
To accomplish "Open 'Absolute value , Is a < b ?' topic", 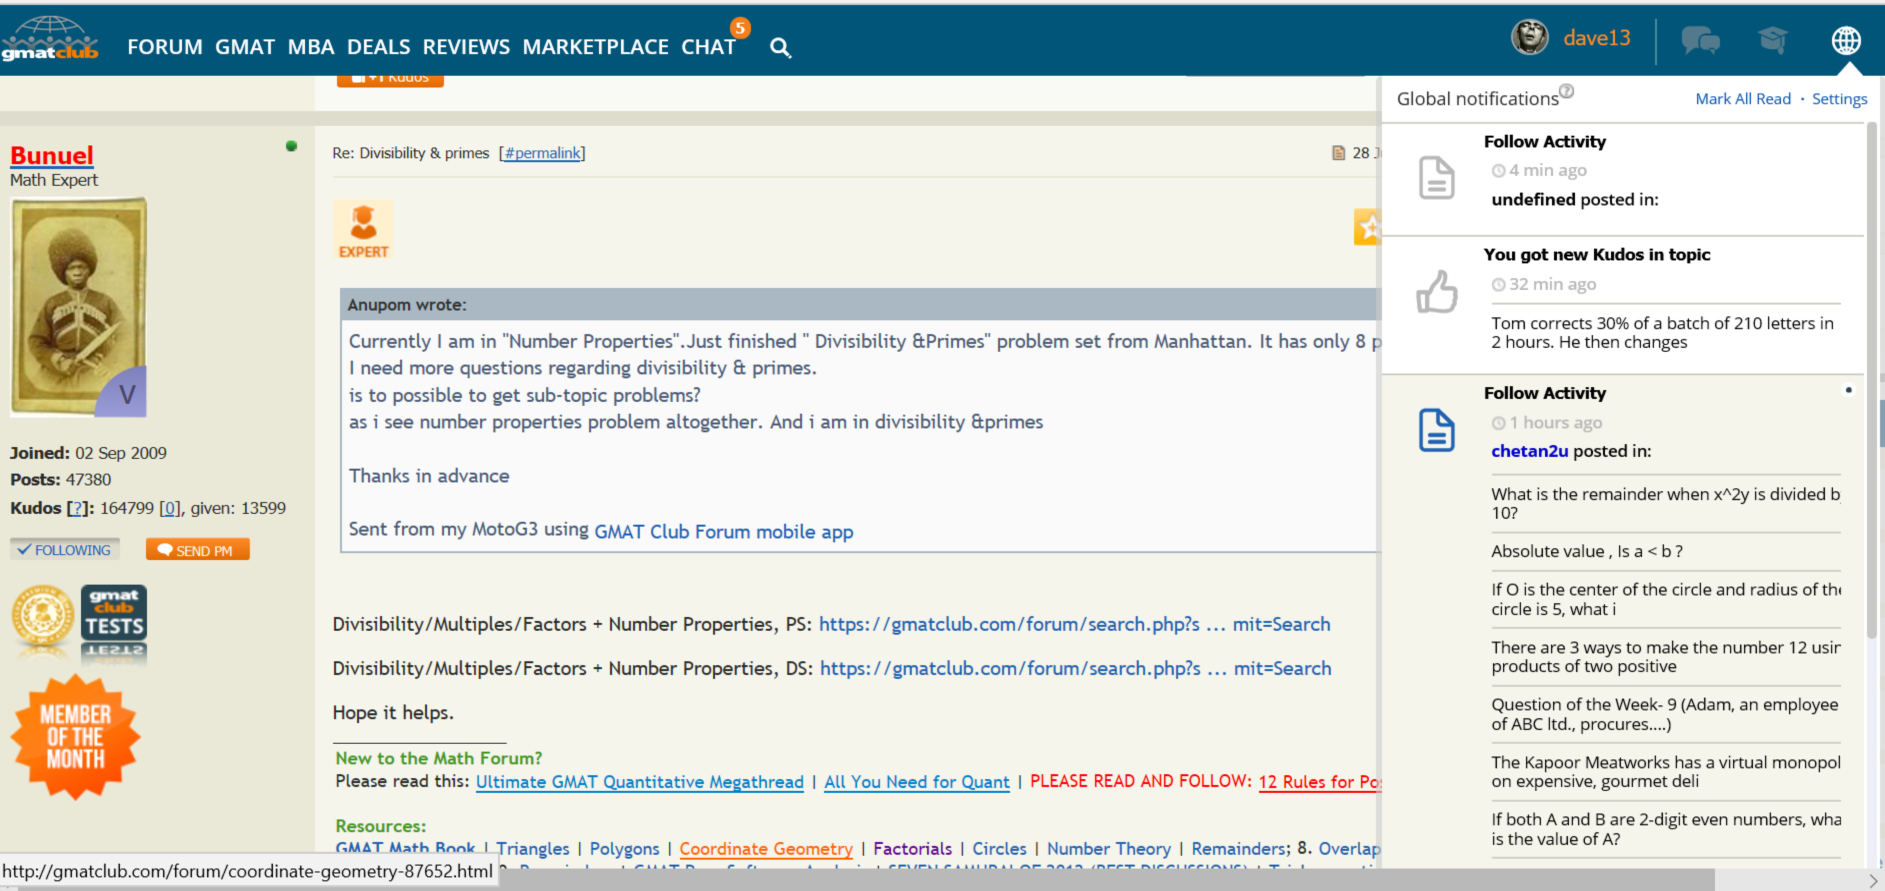I will point(1587,552).
